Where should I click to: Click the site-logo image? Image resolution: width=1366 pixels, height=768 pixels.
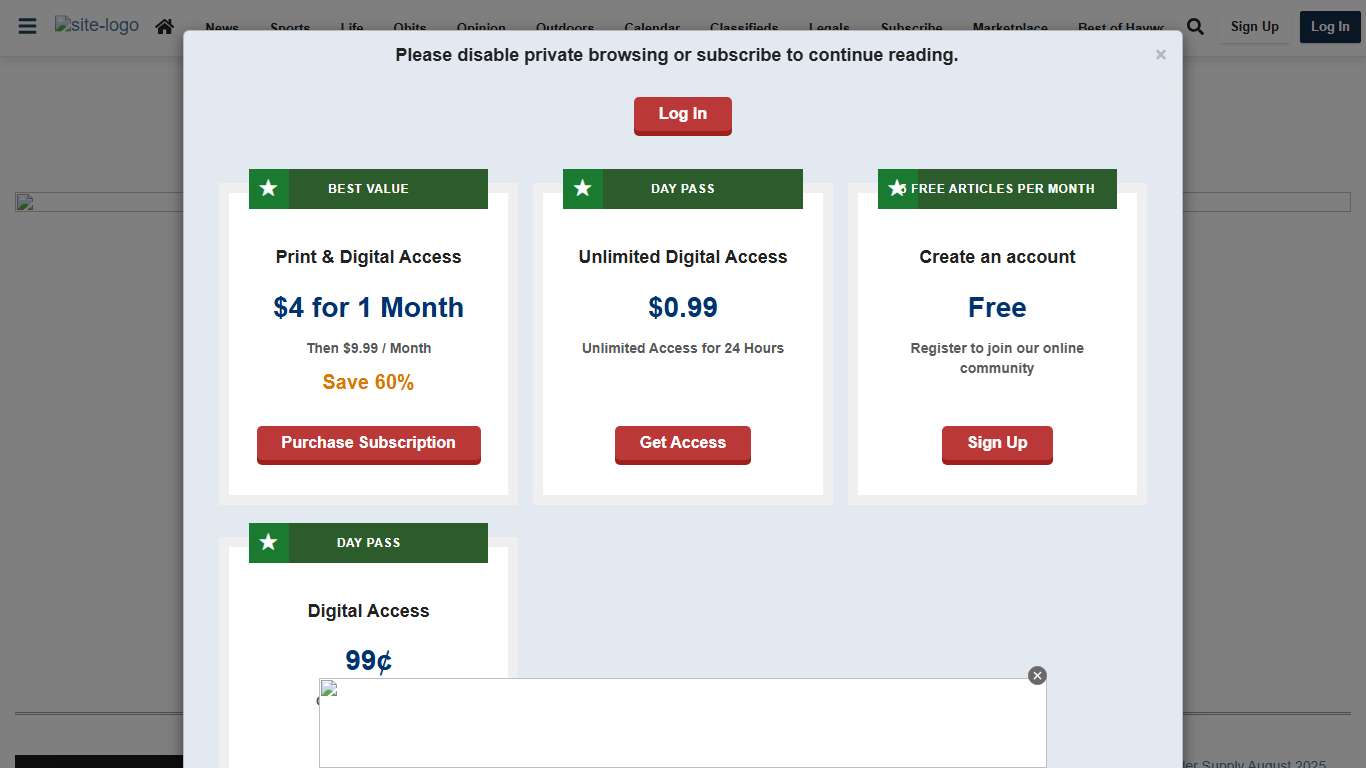click(97, 25)
